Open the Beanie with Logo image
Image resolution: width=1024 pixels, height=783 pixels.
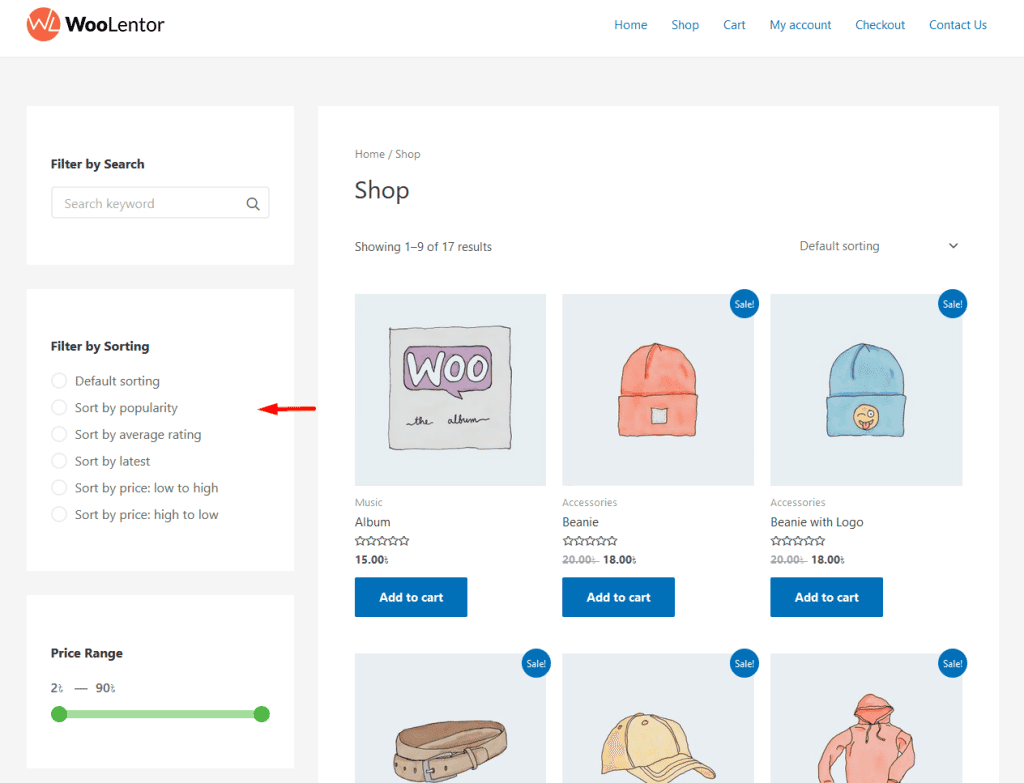click(866, 389)
